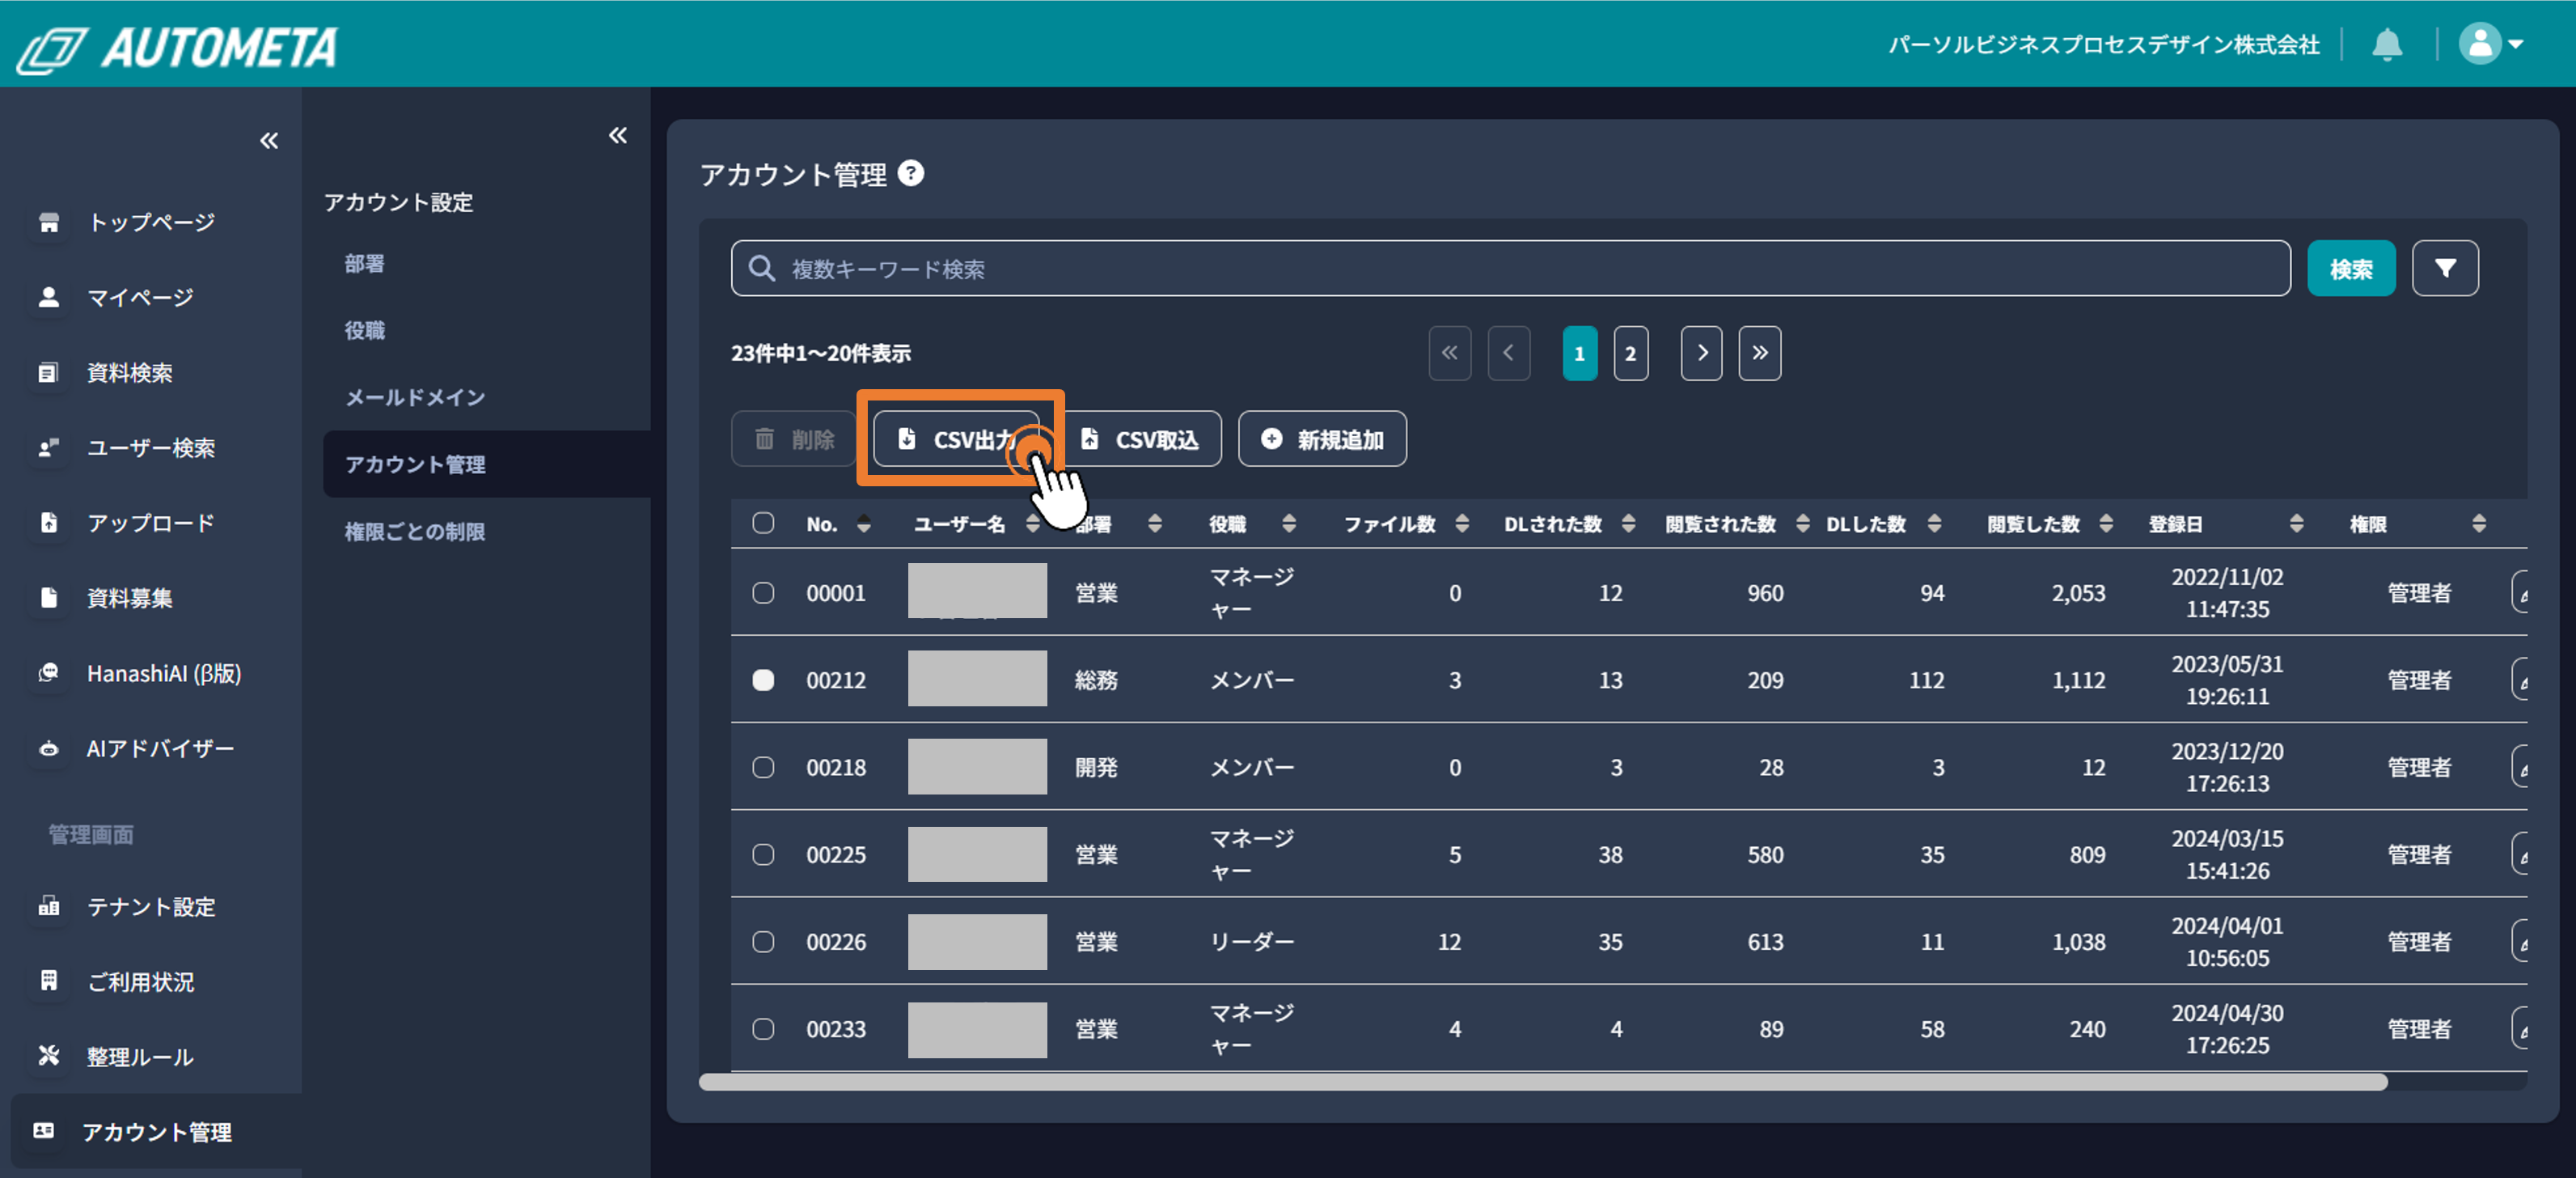Toggle the row 00212 checkbox

763,680
